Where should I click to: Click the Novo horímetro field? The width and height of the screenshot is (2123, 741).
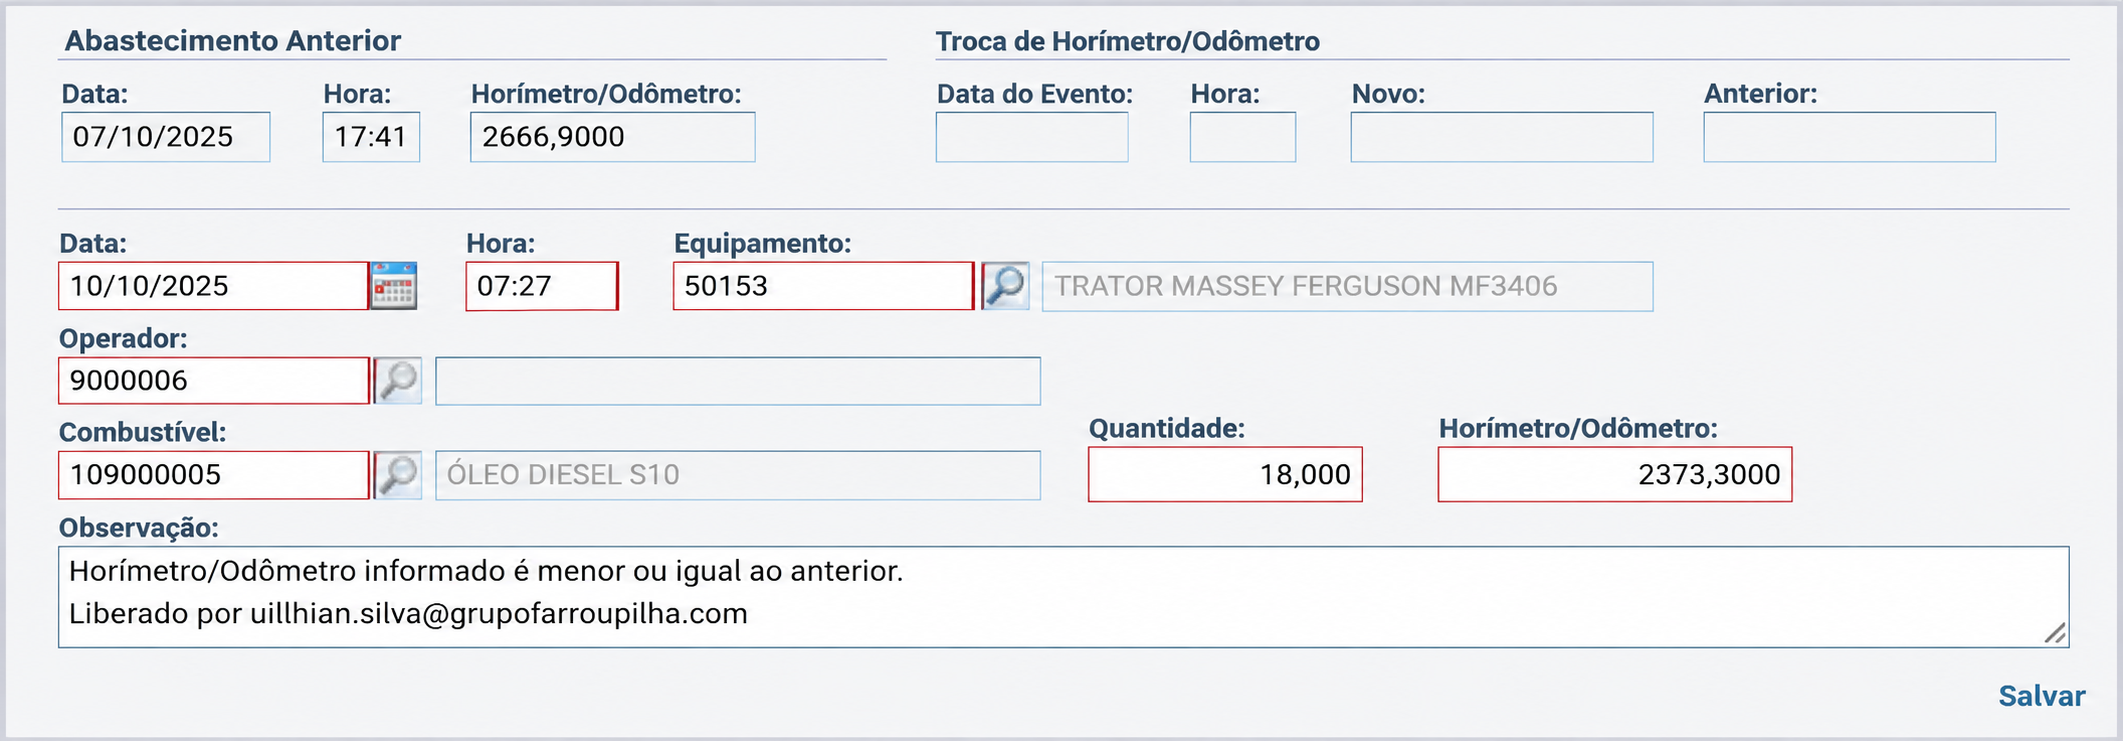click(x=1502, y=137)
